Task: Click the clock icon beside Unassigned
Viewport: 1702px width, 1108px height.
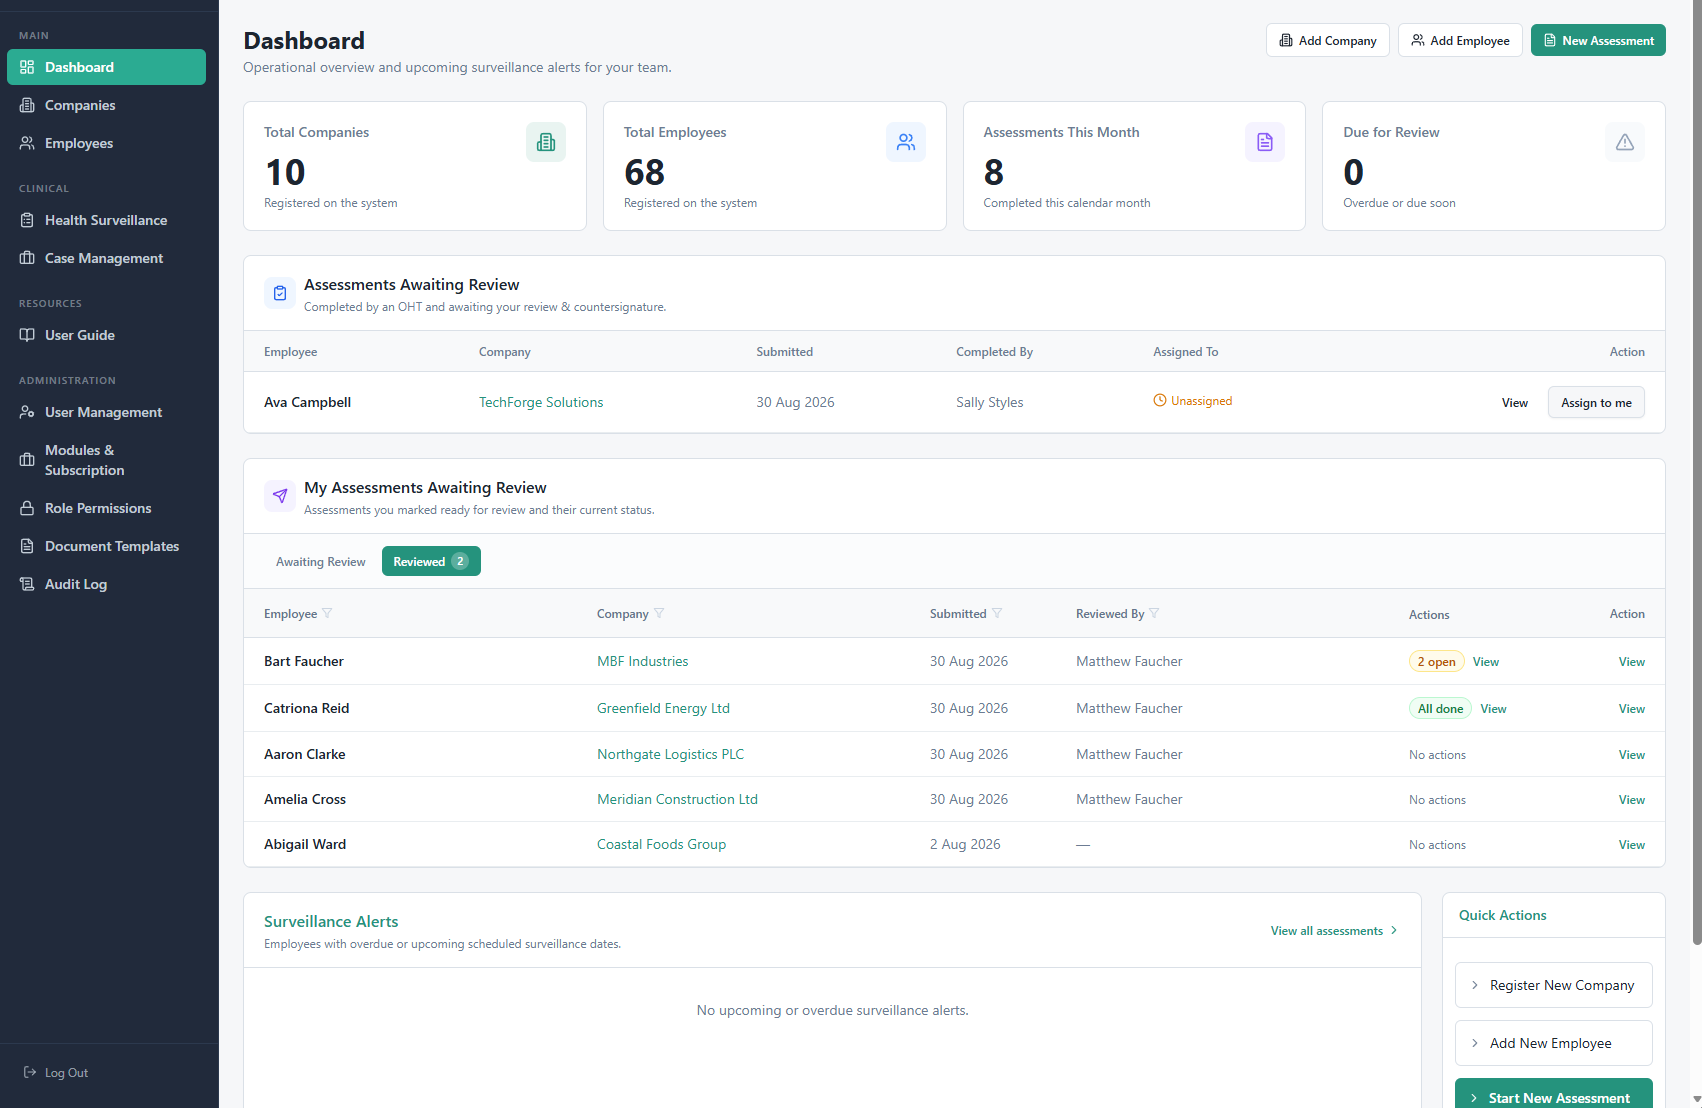Action: (1160, 400)
